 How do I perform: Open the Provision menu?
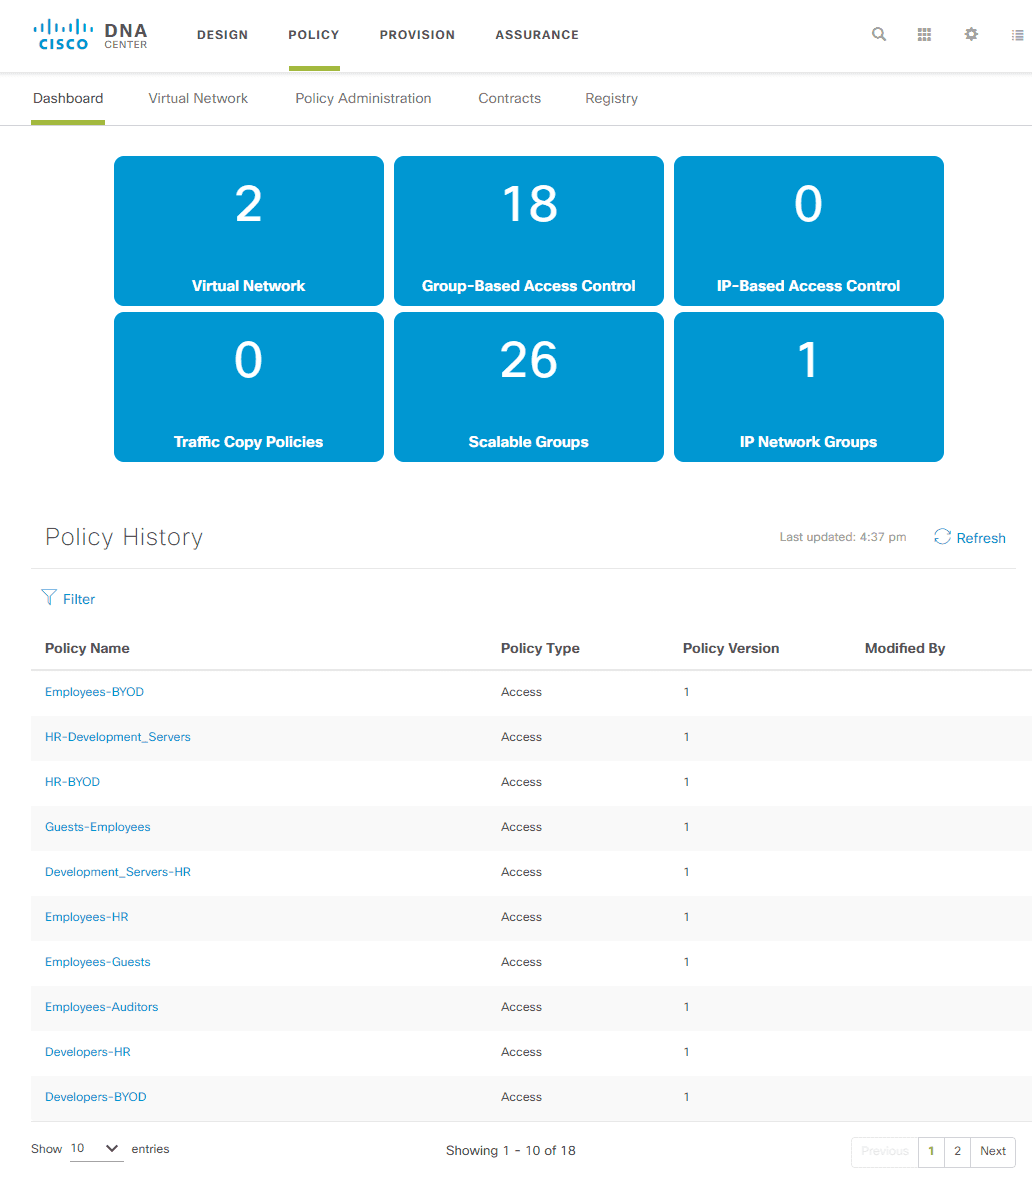(417, 35)
